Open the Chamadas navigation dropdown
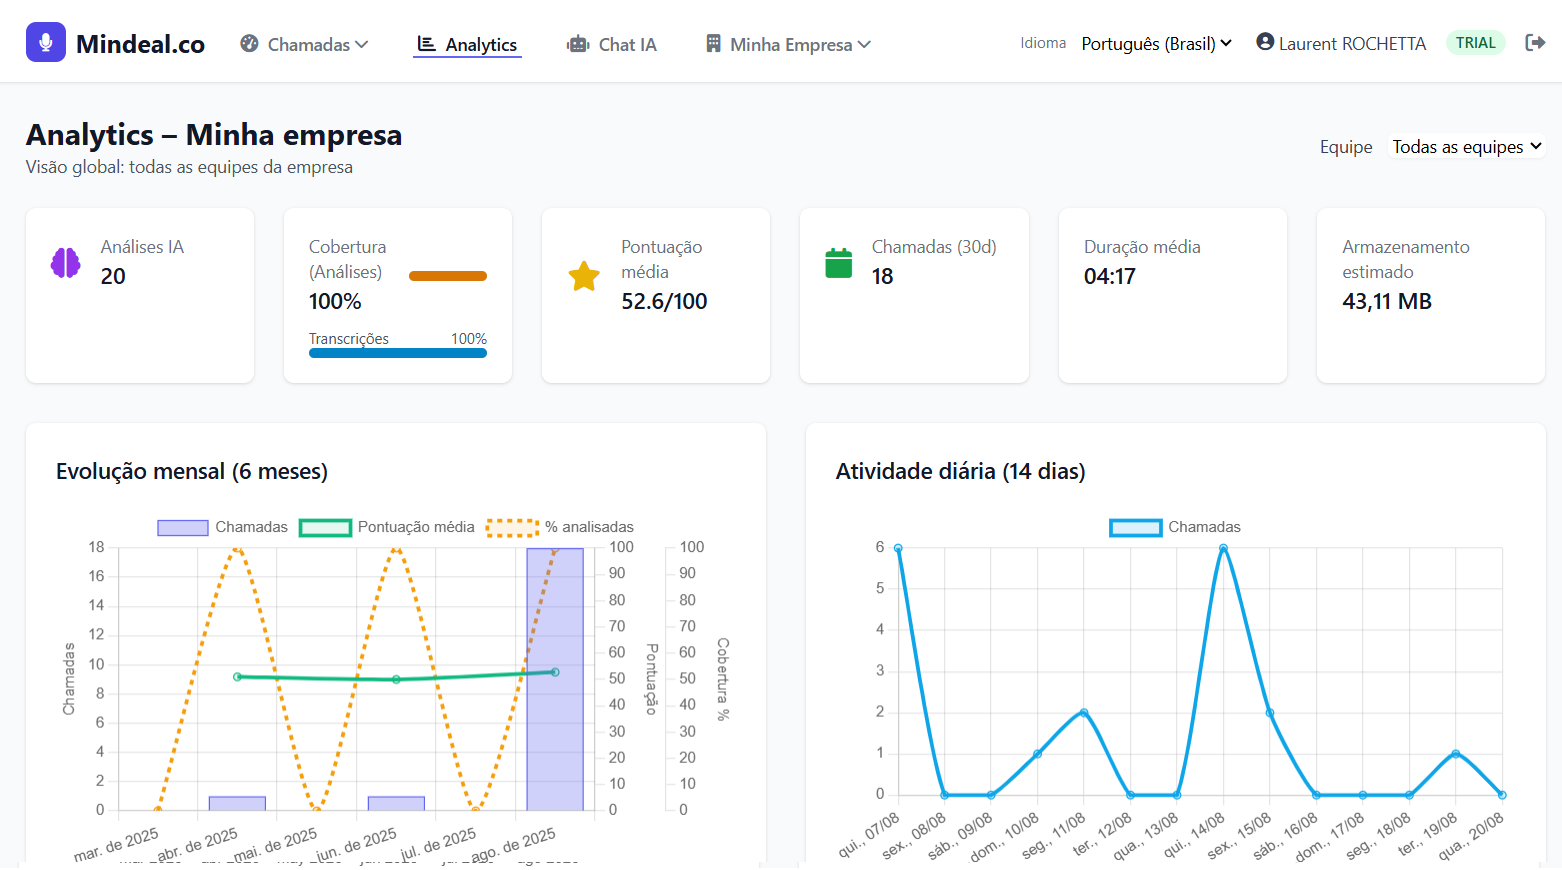This screenshot has width=1562, height=870. tap(303, 44)
